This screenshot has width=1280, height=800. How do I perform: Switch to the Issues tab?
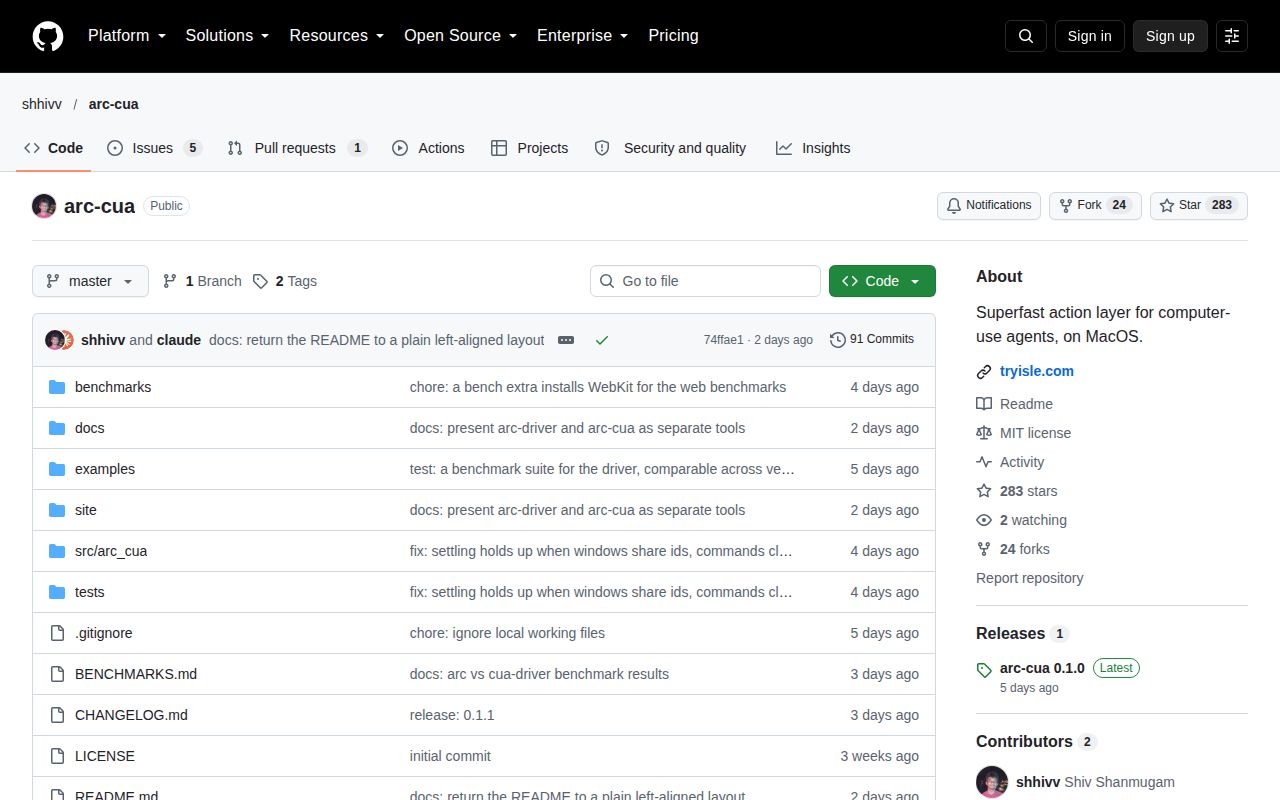tap(154, 148)
